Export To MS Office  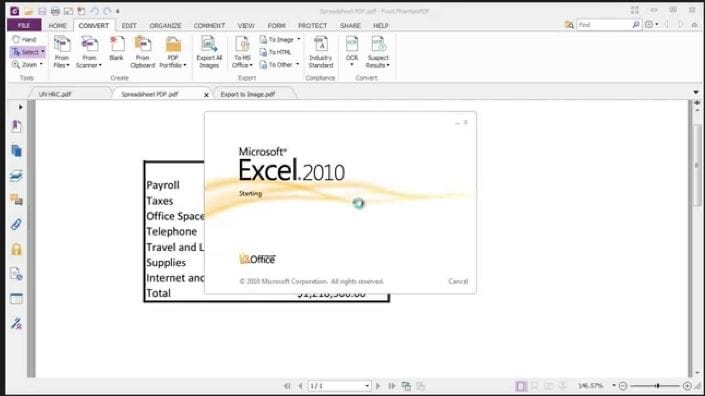tap(242, 52)
